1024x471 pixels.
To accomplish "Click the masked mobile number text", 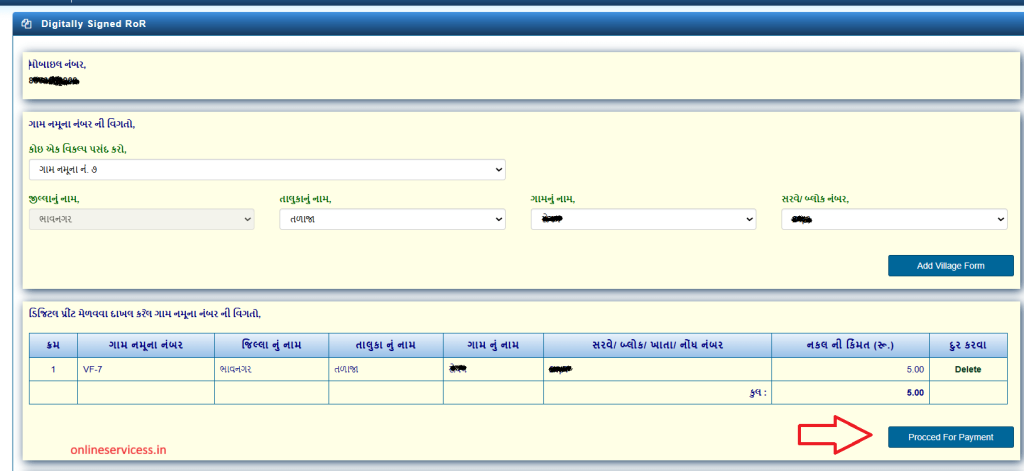I will click(x=55, y=78).
